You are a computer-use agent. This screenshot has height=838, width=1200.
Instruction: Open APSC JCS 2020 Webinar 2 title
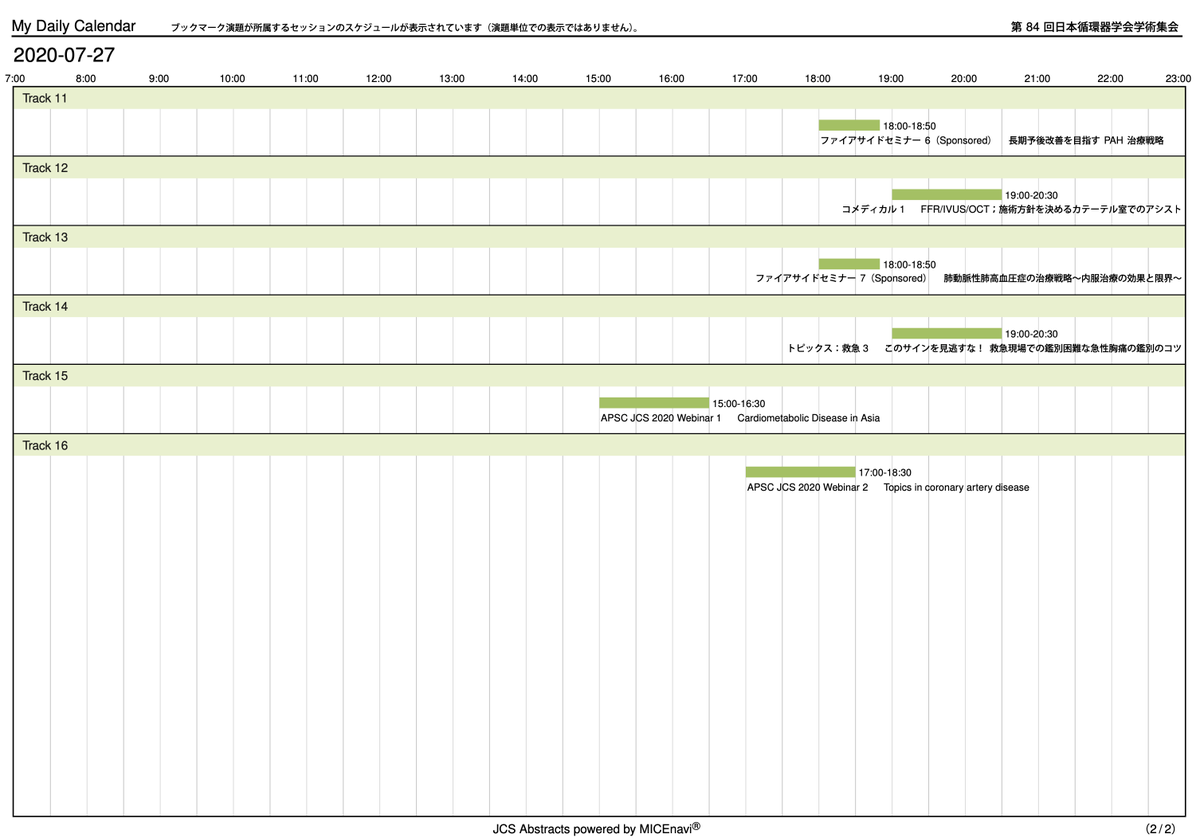[x=888, y=487]
